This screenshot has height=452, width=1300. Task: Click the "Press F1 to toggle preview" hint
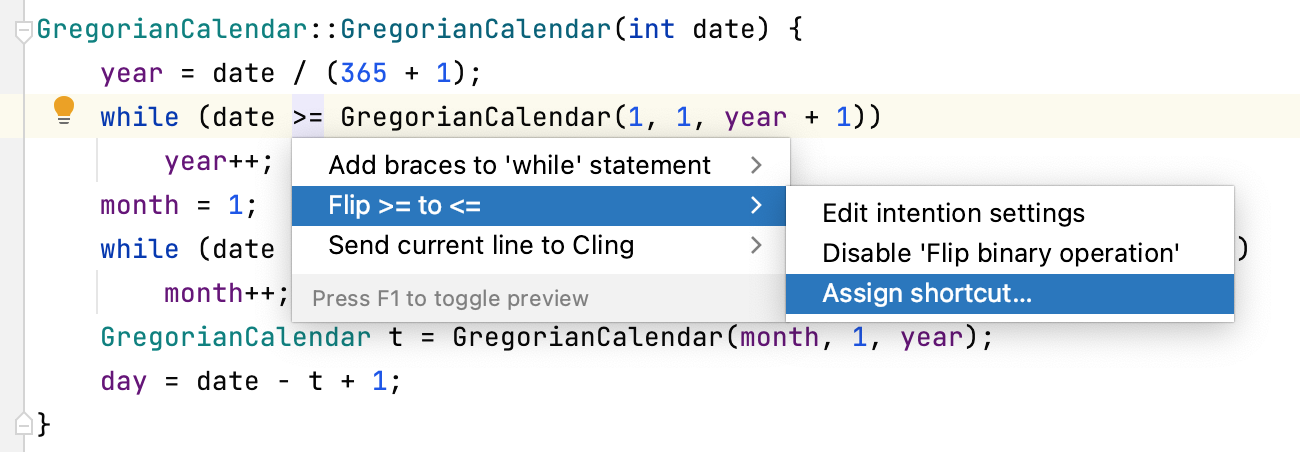pos(450,298)
